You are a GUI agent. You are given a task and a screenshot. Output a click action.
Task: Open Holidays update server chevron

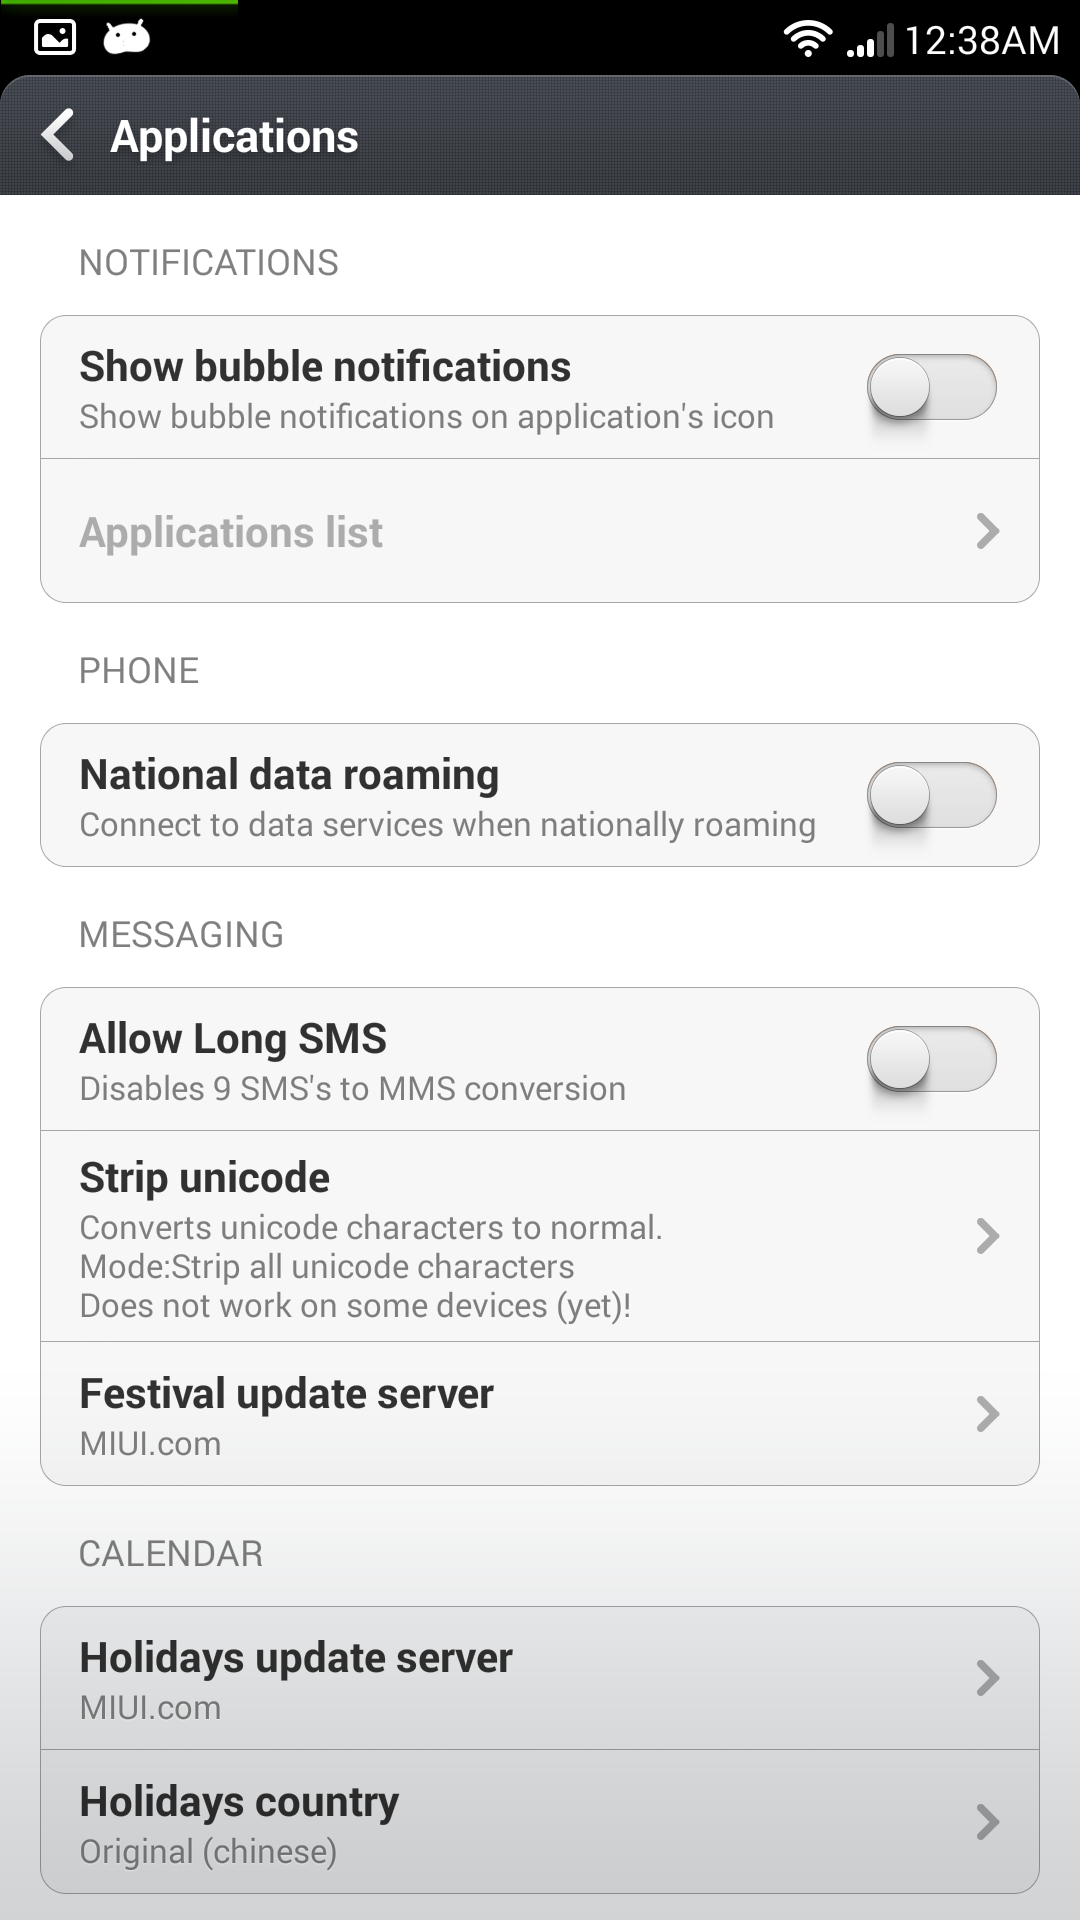(987, 1678)
